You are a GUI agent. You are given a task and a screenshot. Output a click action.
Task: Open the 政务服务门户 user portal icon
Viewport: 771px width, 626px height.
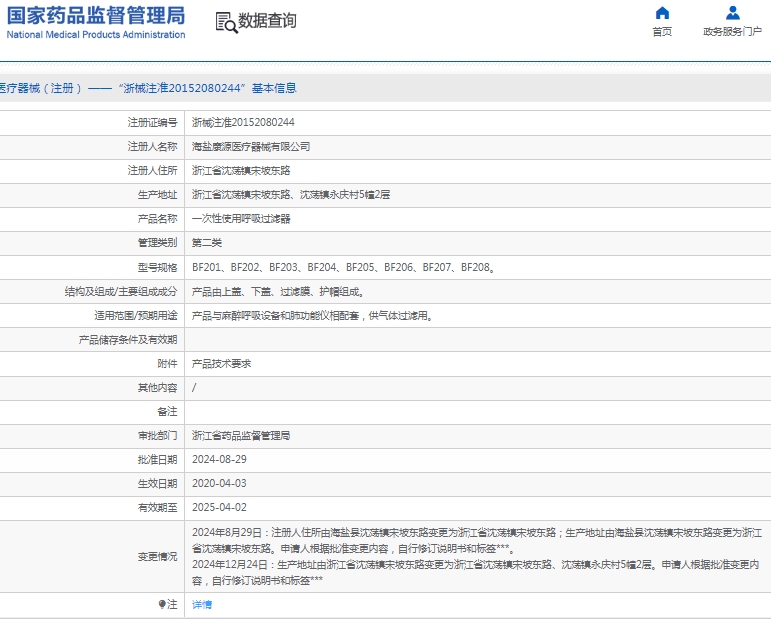click(732, 13)
